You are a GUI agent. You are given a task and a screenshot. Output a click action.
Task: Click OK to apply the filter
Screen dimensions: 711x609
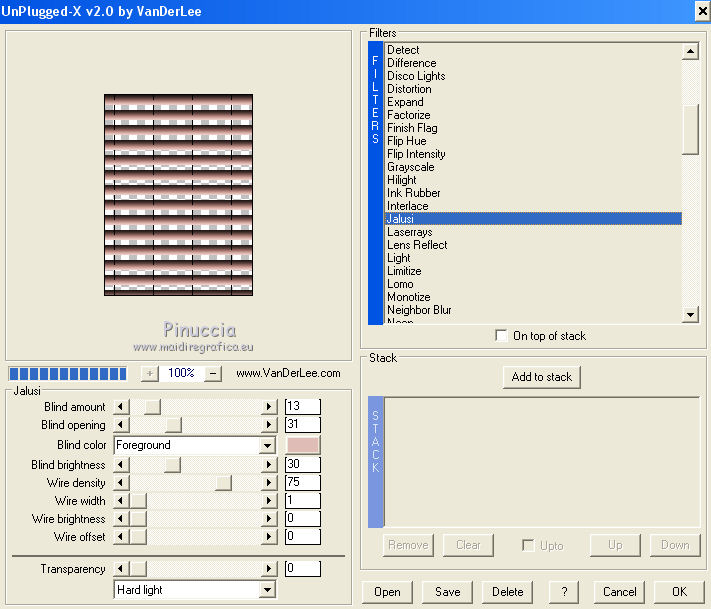(679, 592)
